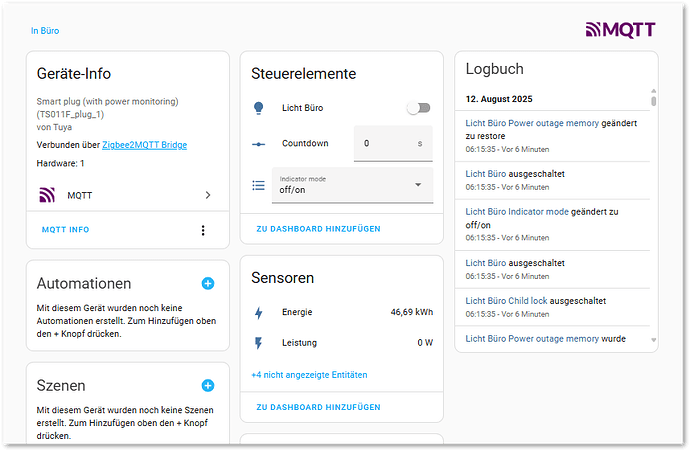Click the Energie lightning bolt icon

point(258,312)
